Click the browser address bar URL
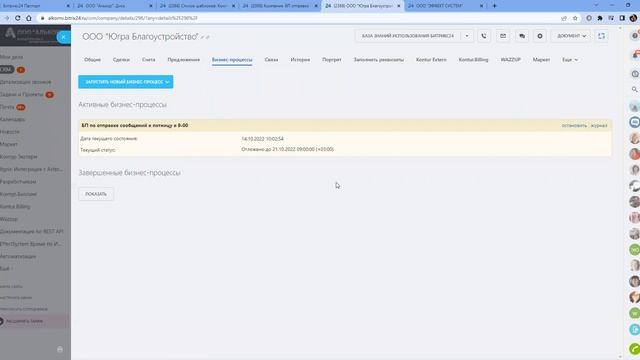 122,18
